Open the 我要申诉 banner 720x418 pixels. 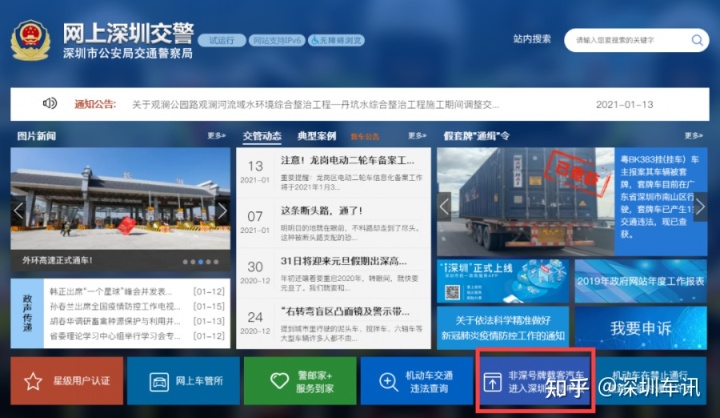(641, 328)
